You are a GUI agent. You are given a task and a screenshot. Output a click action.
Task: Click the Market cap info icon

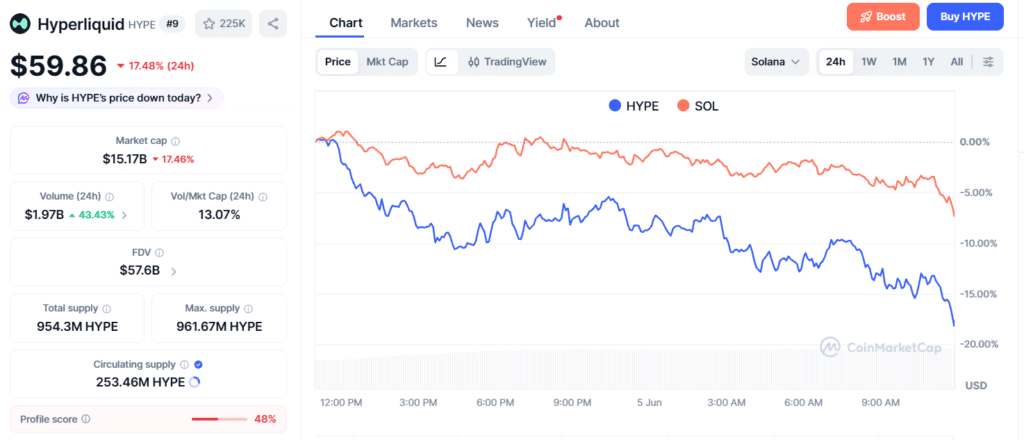coord(176,141)
